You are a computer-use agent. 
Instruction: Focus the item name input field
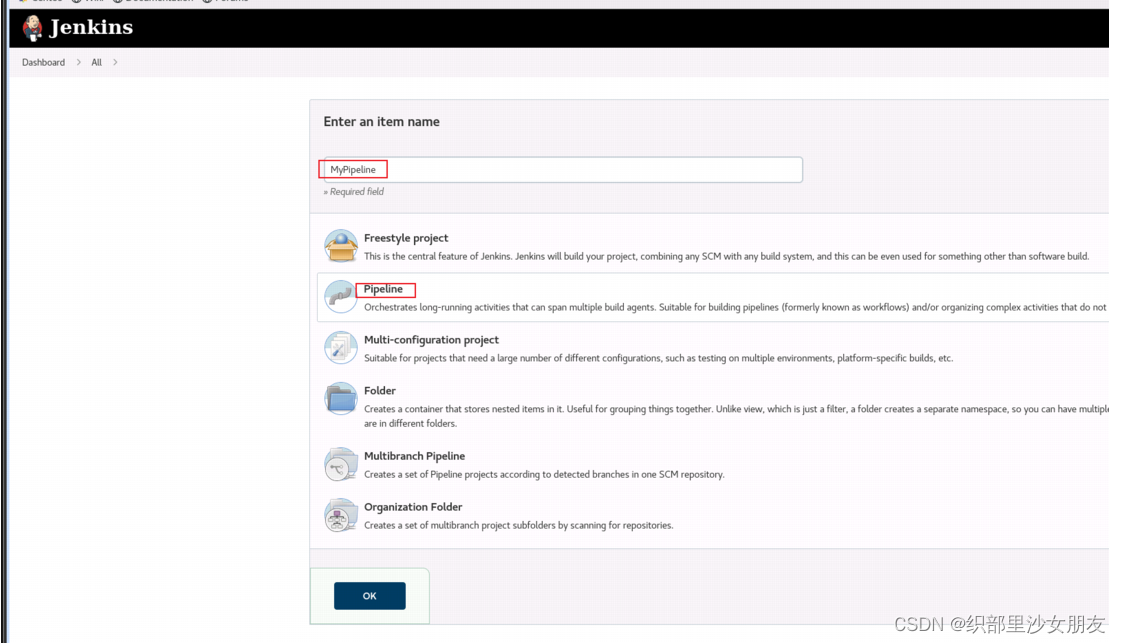click(x=563, y=170)
